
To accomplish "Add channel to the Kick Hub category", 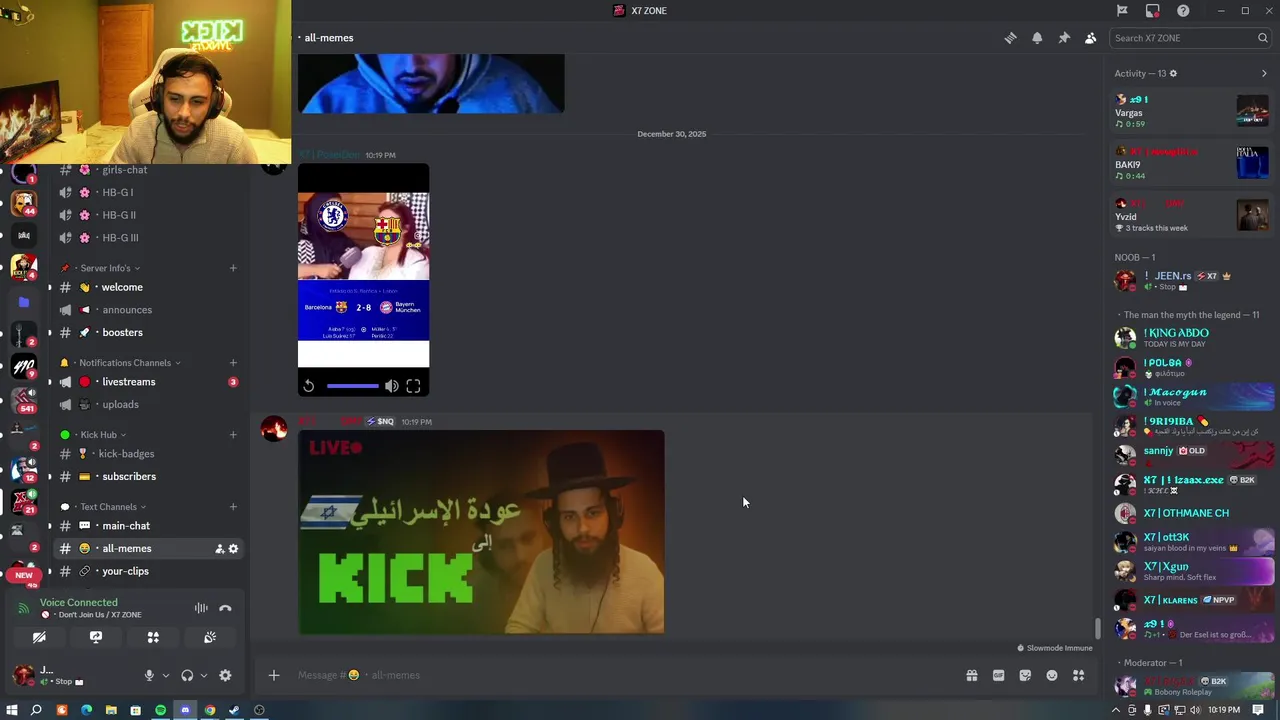I will click(x=233, y=435).
